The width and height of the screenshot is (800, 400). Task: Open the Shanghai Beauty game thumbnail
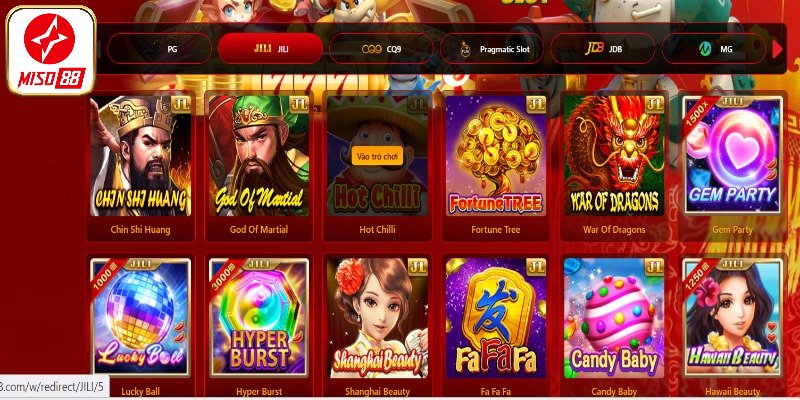(x=377, y=317)
